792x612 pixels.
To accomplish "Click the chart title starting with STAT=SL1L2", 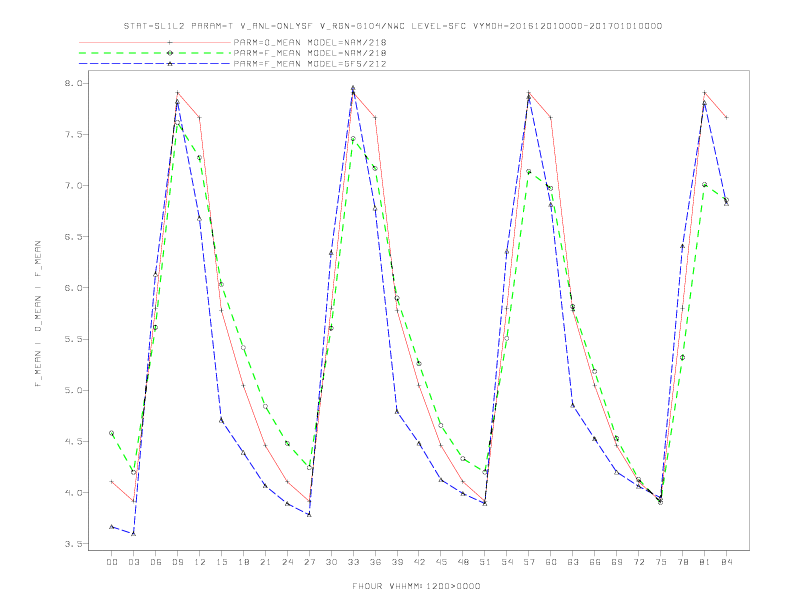I will coord(393,26).
